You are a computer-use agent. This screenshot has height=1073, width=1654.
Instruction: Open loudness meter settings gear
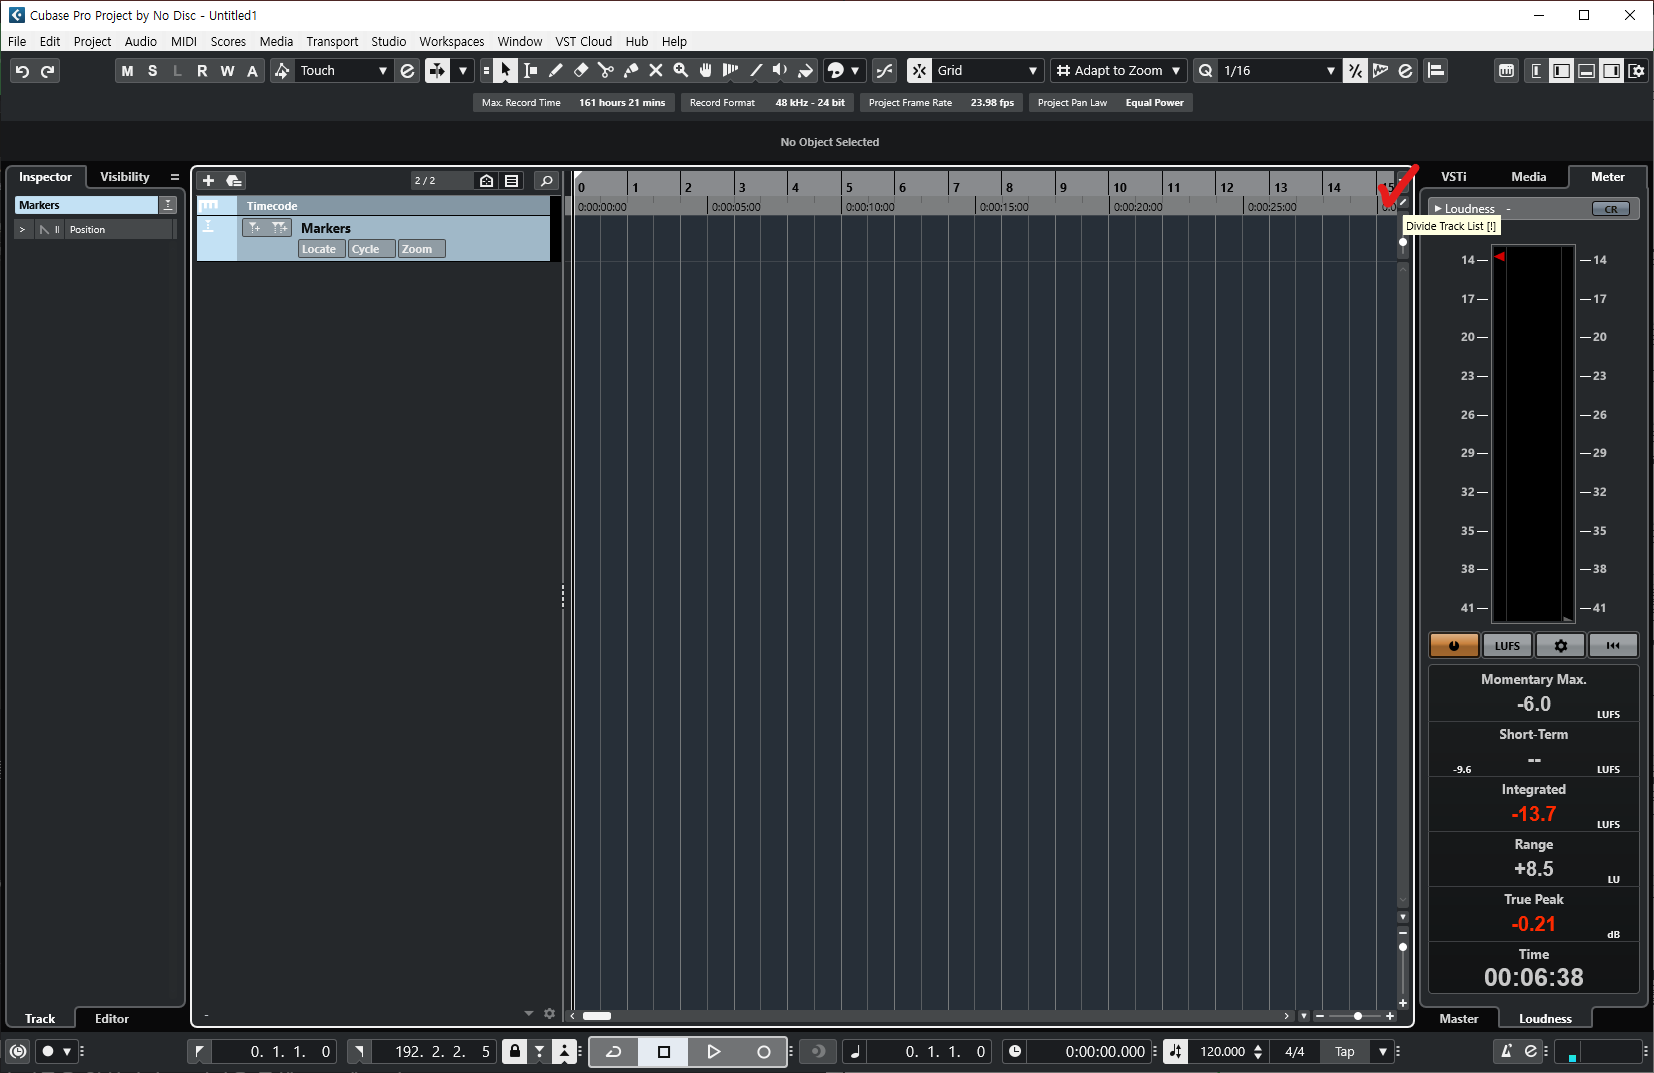[1560, 646]
